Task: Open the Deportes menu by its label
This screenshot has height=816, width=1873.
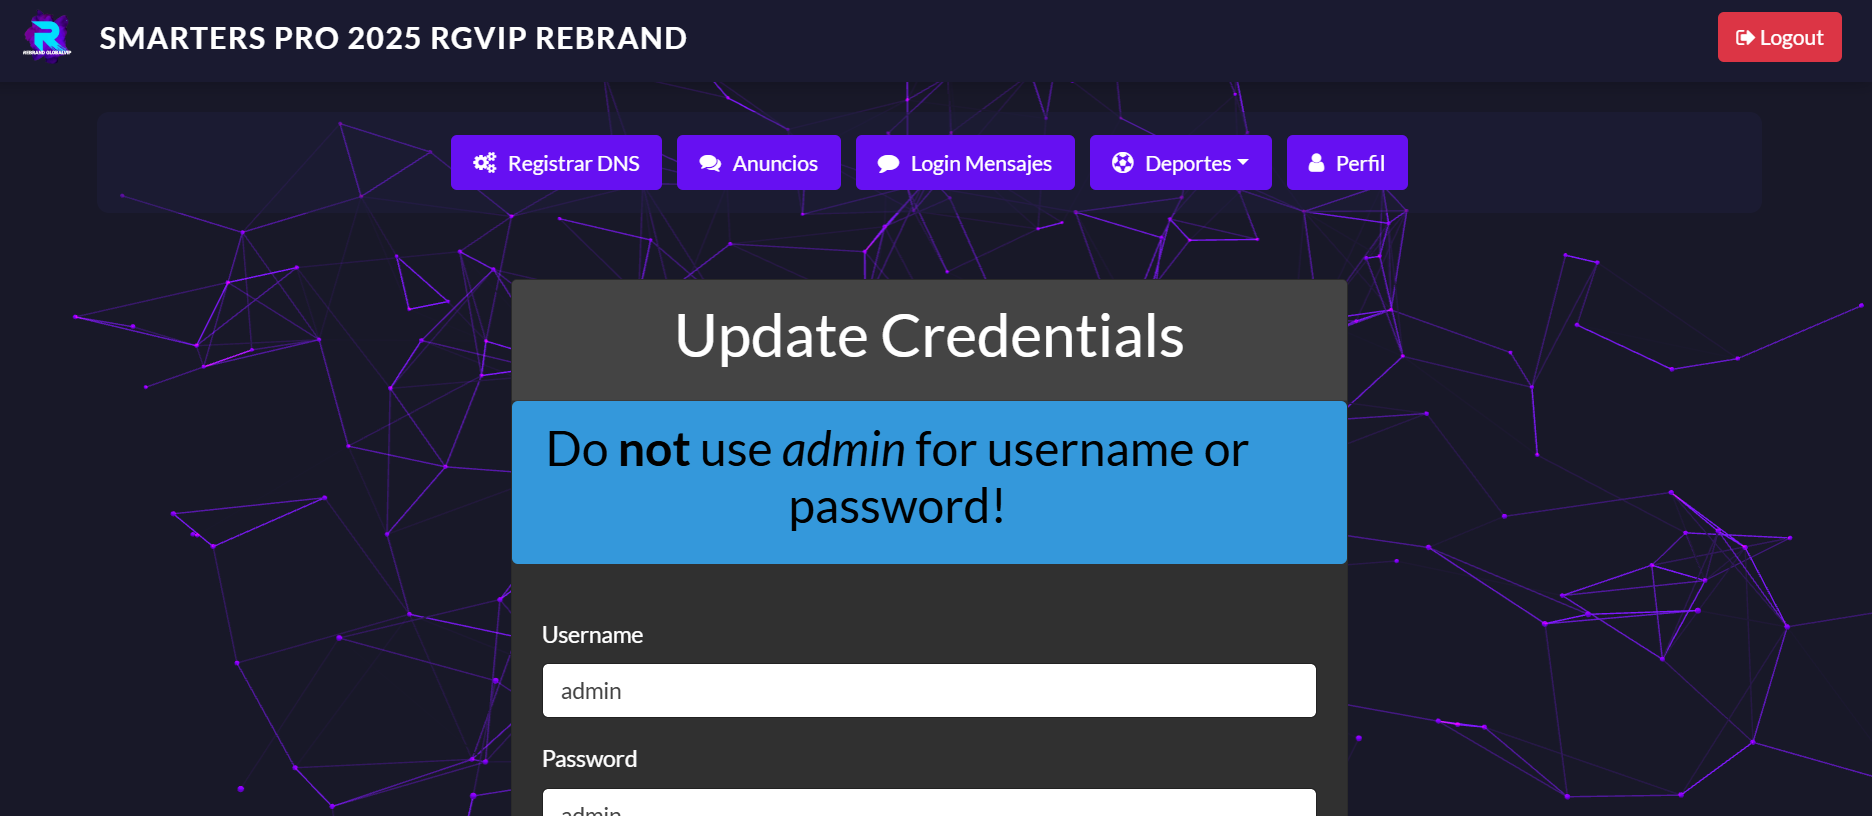Action: [x=1188, y=163]
